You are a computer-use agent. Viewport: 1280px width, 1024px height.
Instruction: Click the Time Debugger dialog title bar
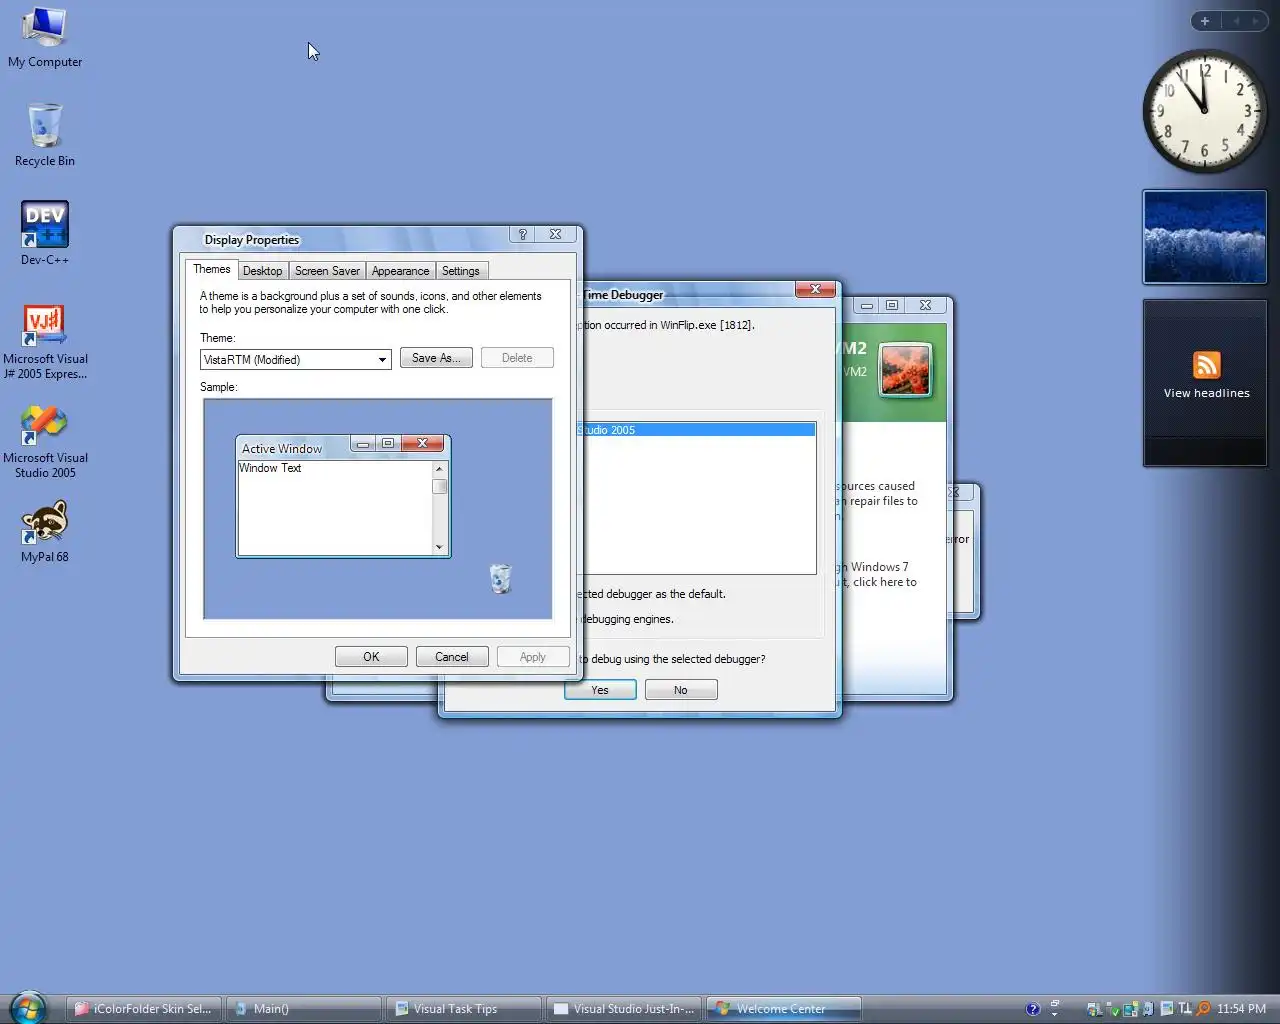pyautogui.click(x=690, y=294)
